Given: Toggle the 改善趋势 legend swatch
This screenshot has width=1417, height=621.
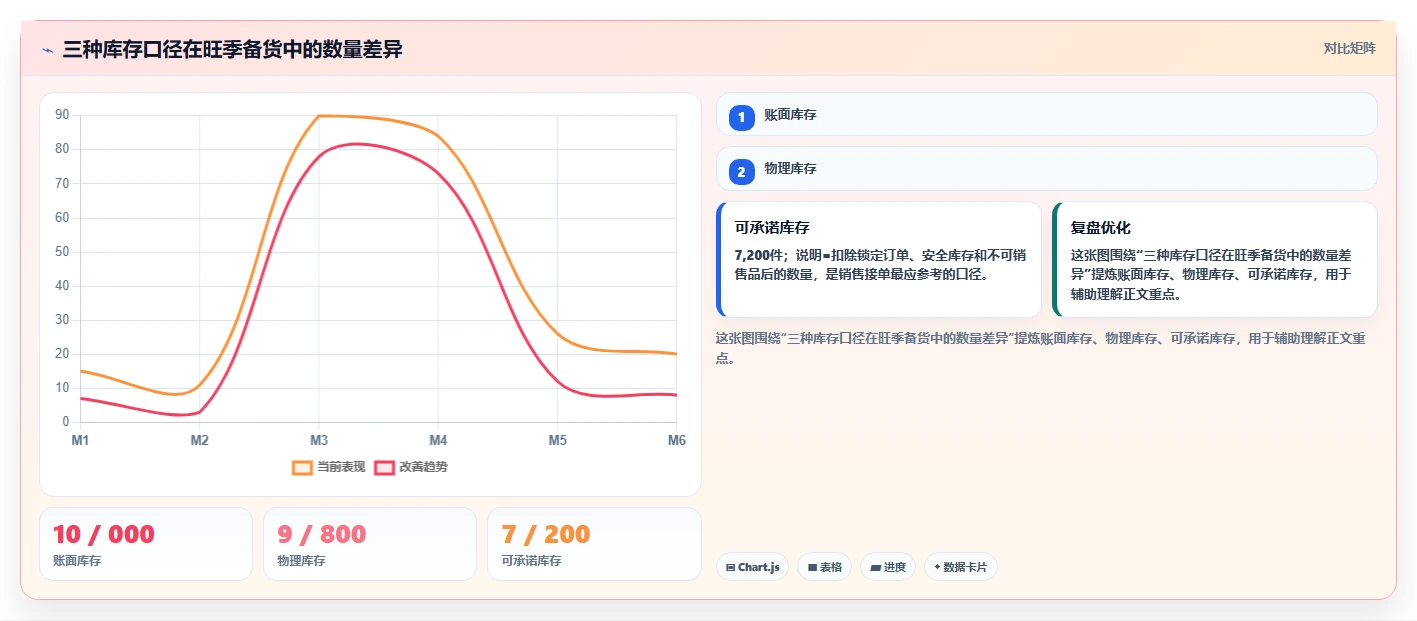Looking at the screenshot, I should pyautogui.click(x=384, y=467).
